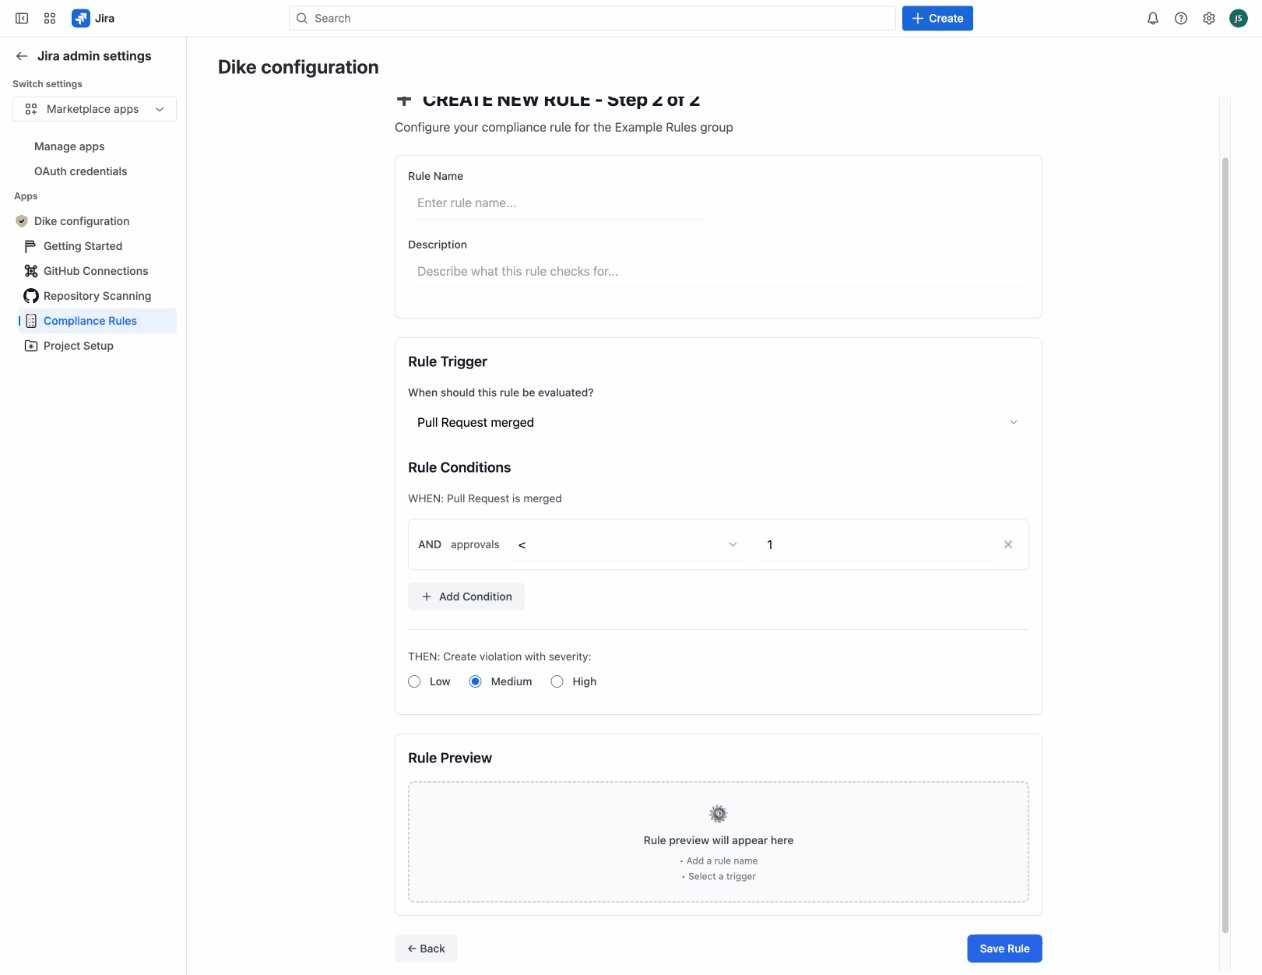Select Medium severity radio button
This screenshot has height=975, width=1262.
(x=476, y=682)
